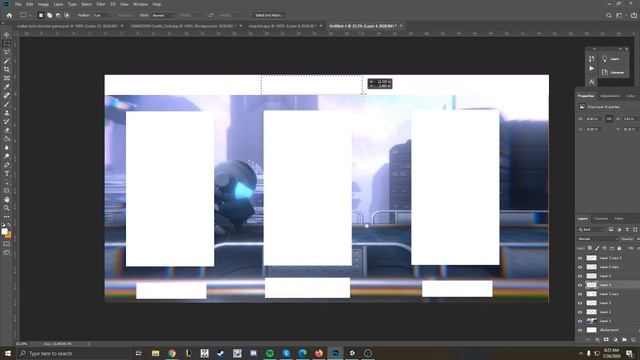Viewport: 640px width, 360px height.
Task: Click Create new group folder icon
Action: (x=624, y=340)
